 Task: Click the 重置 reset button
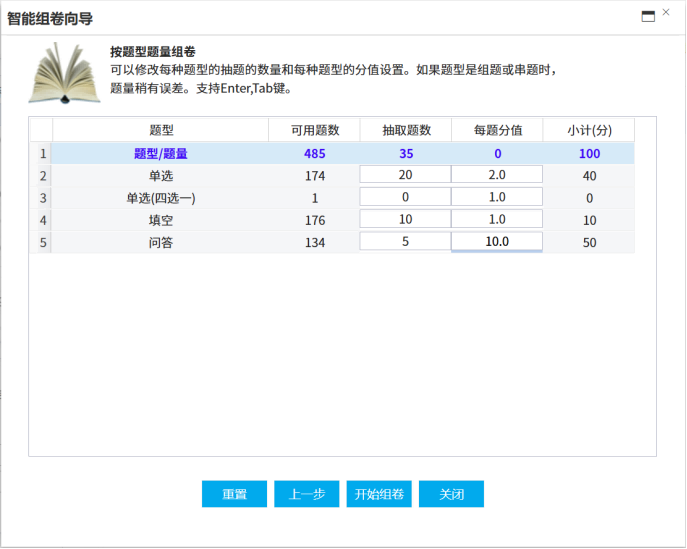234,494
